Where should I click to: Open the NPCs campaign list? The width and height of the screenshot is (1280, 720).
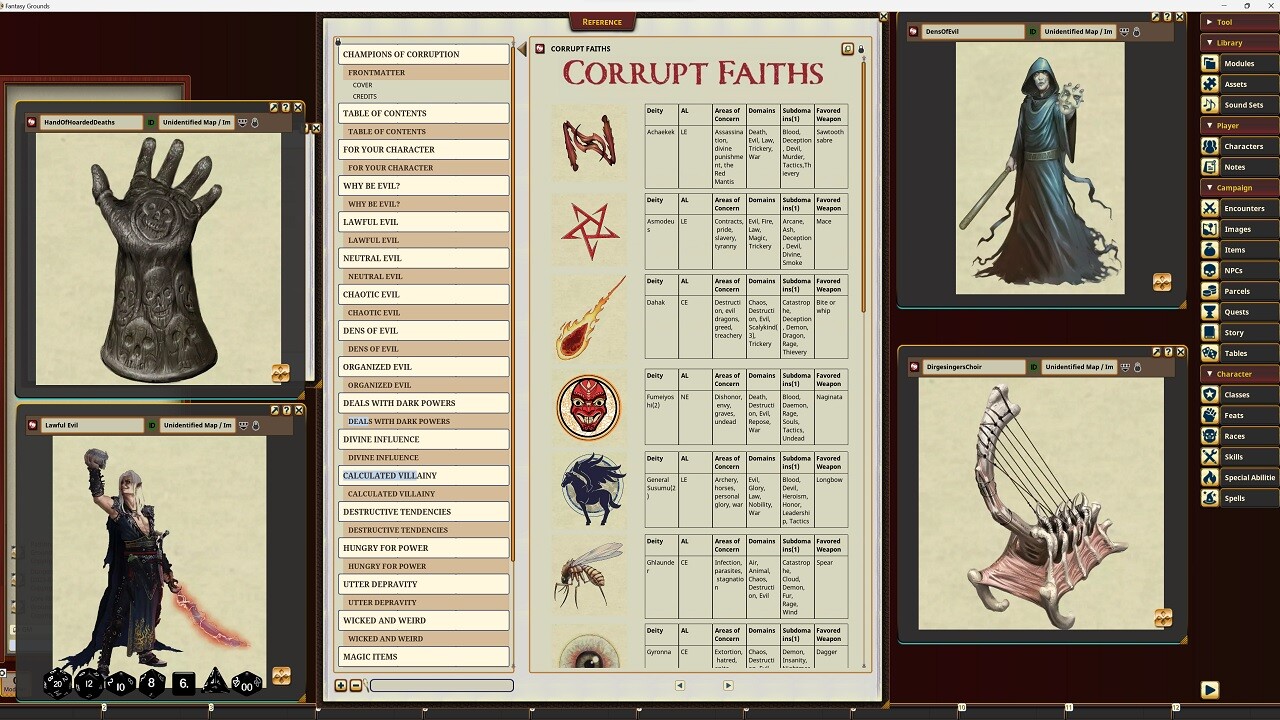tap(1243, 270)
